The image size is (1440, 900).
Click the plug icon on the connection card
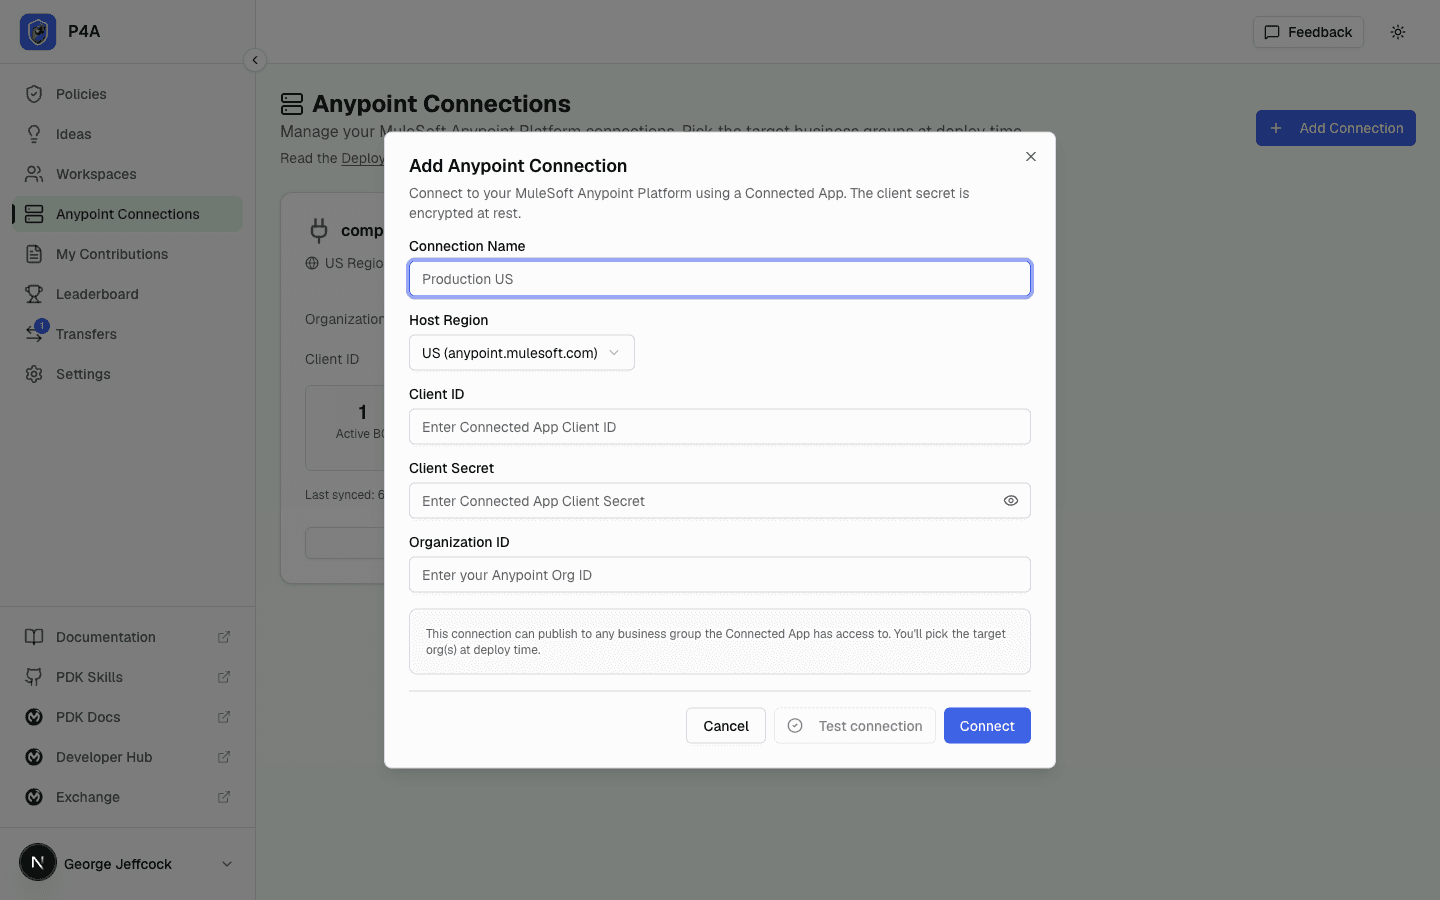pos(319,231)
